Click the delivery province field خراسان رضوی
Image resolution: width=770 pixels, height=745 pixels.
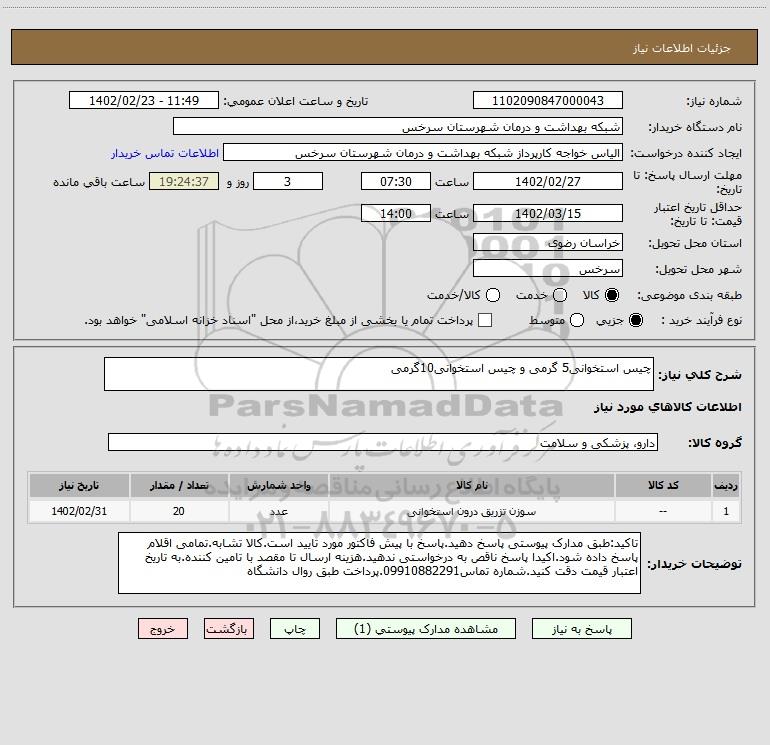pyautogui.click(x=548, y=242)
